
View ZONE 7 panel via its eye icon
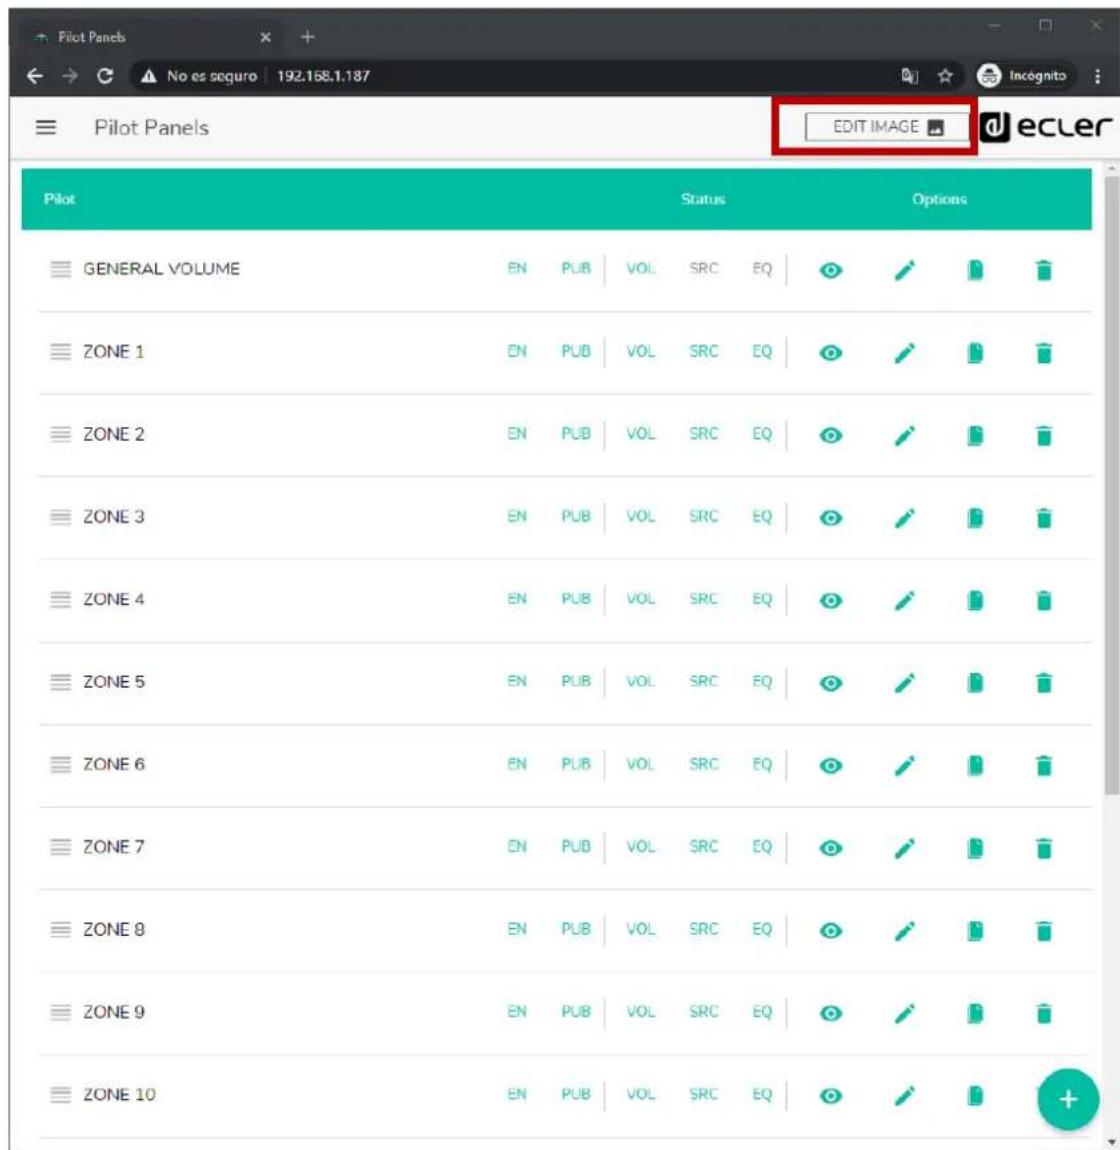click(830, 849)
